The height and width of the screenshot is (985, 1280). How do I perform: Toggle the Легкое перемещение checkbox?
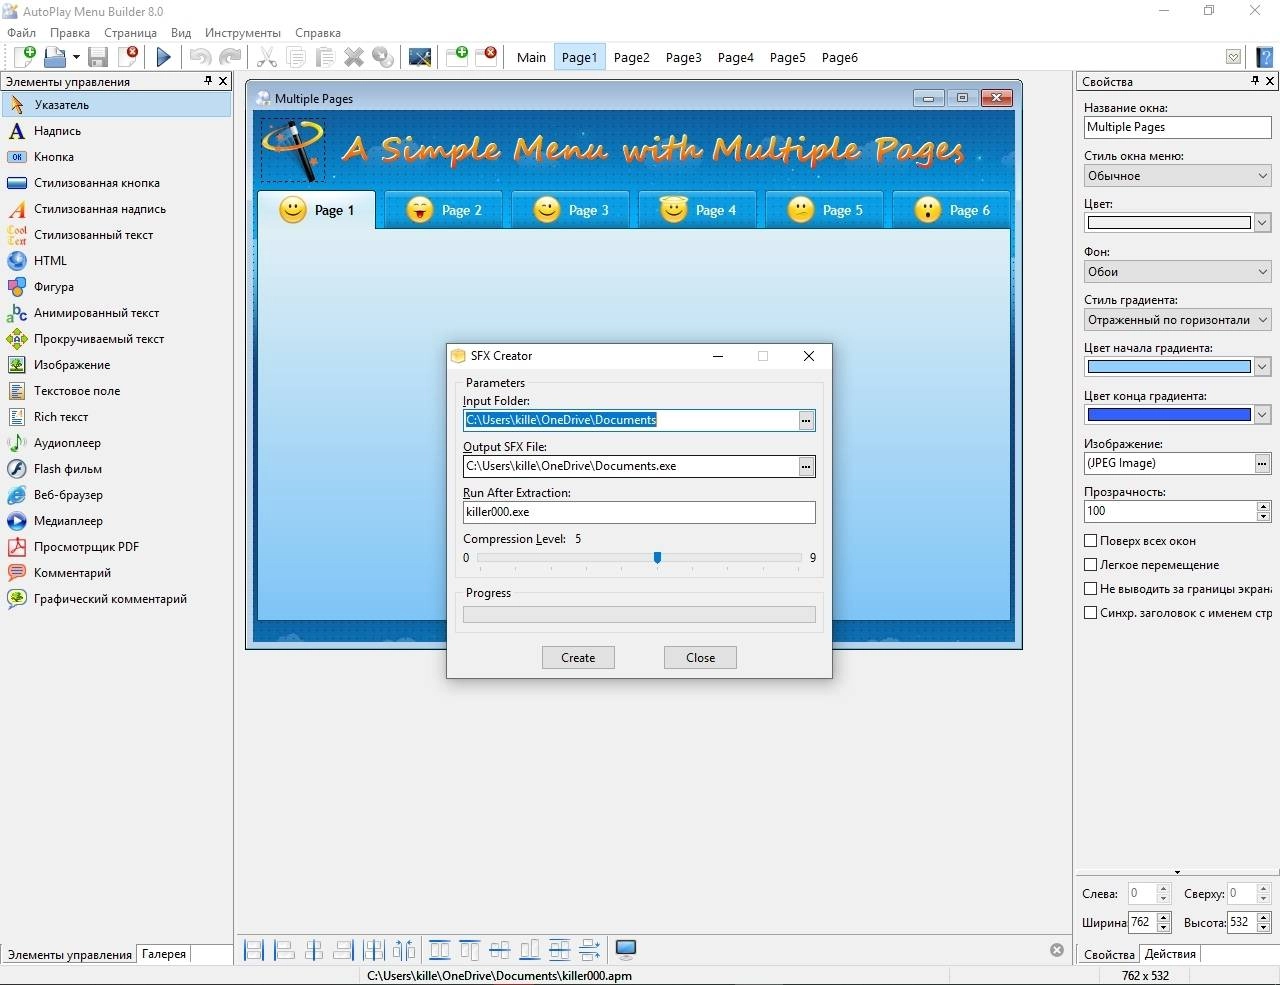click(1091, 564)
